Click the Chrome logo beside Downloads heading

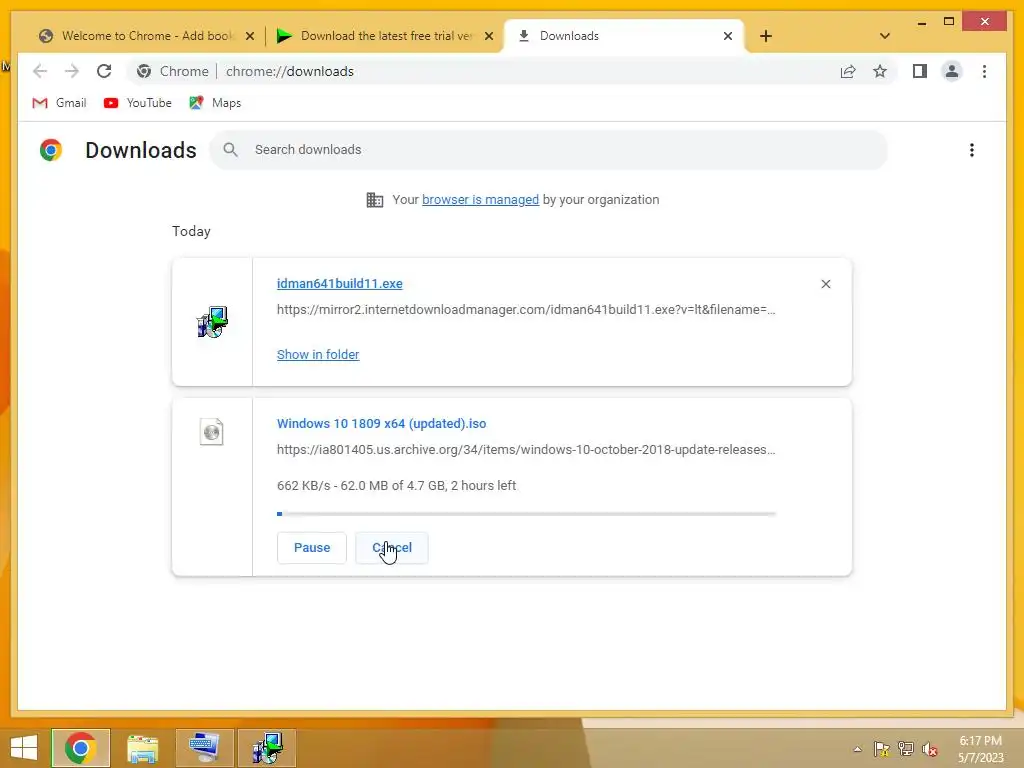(x=51, y=150)
